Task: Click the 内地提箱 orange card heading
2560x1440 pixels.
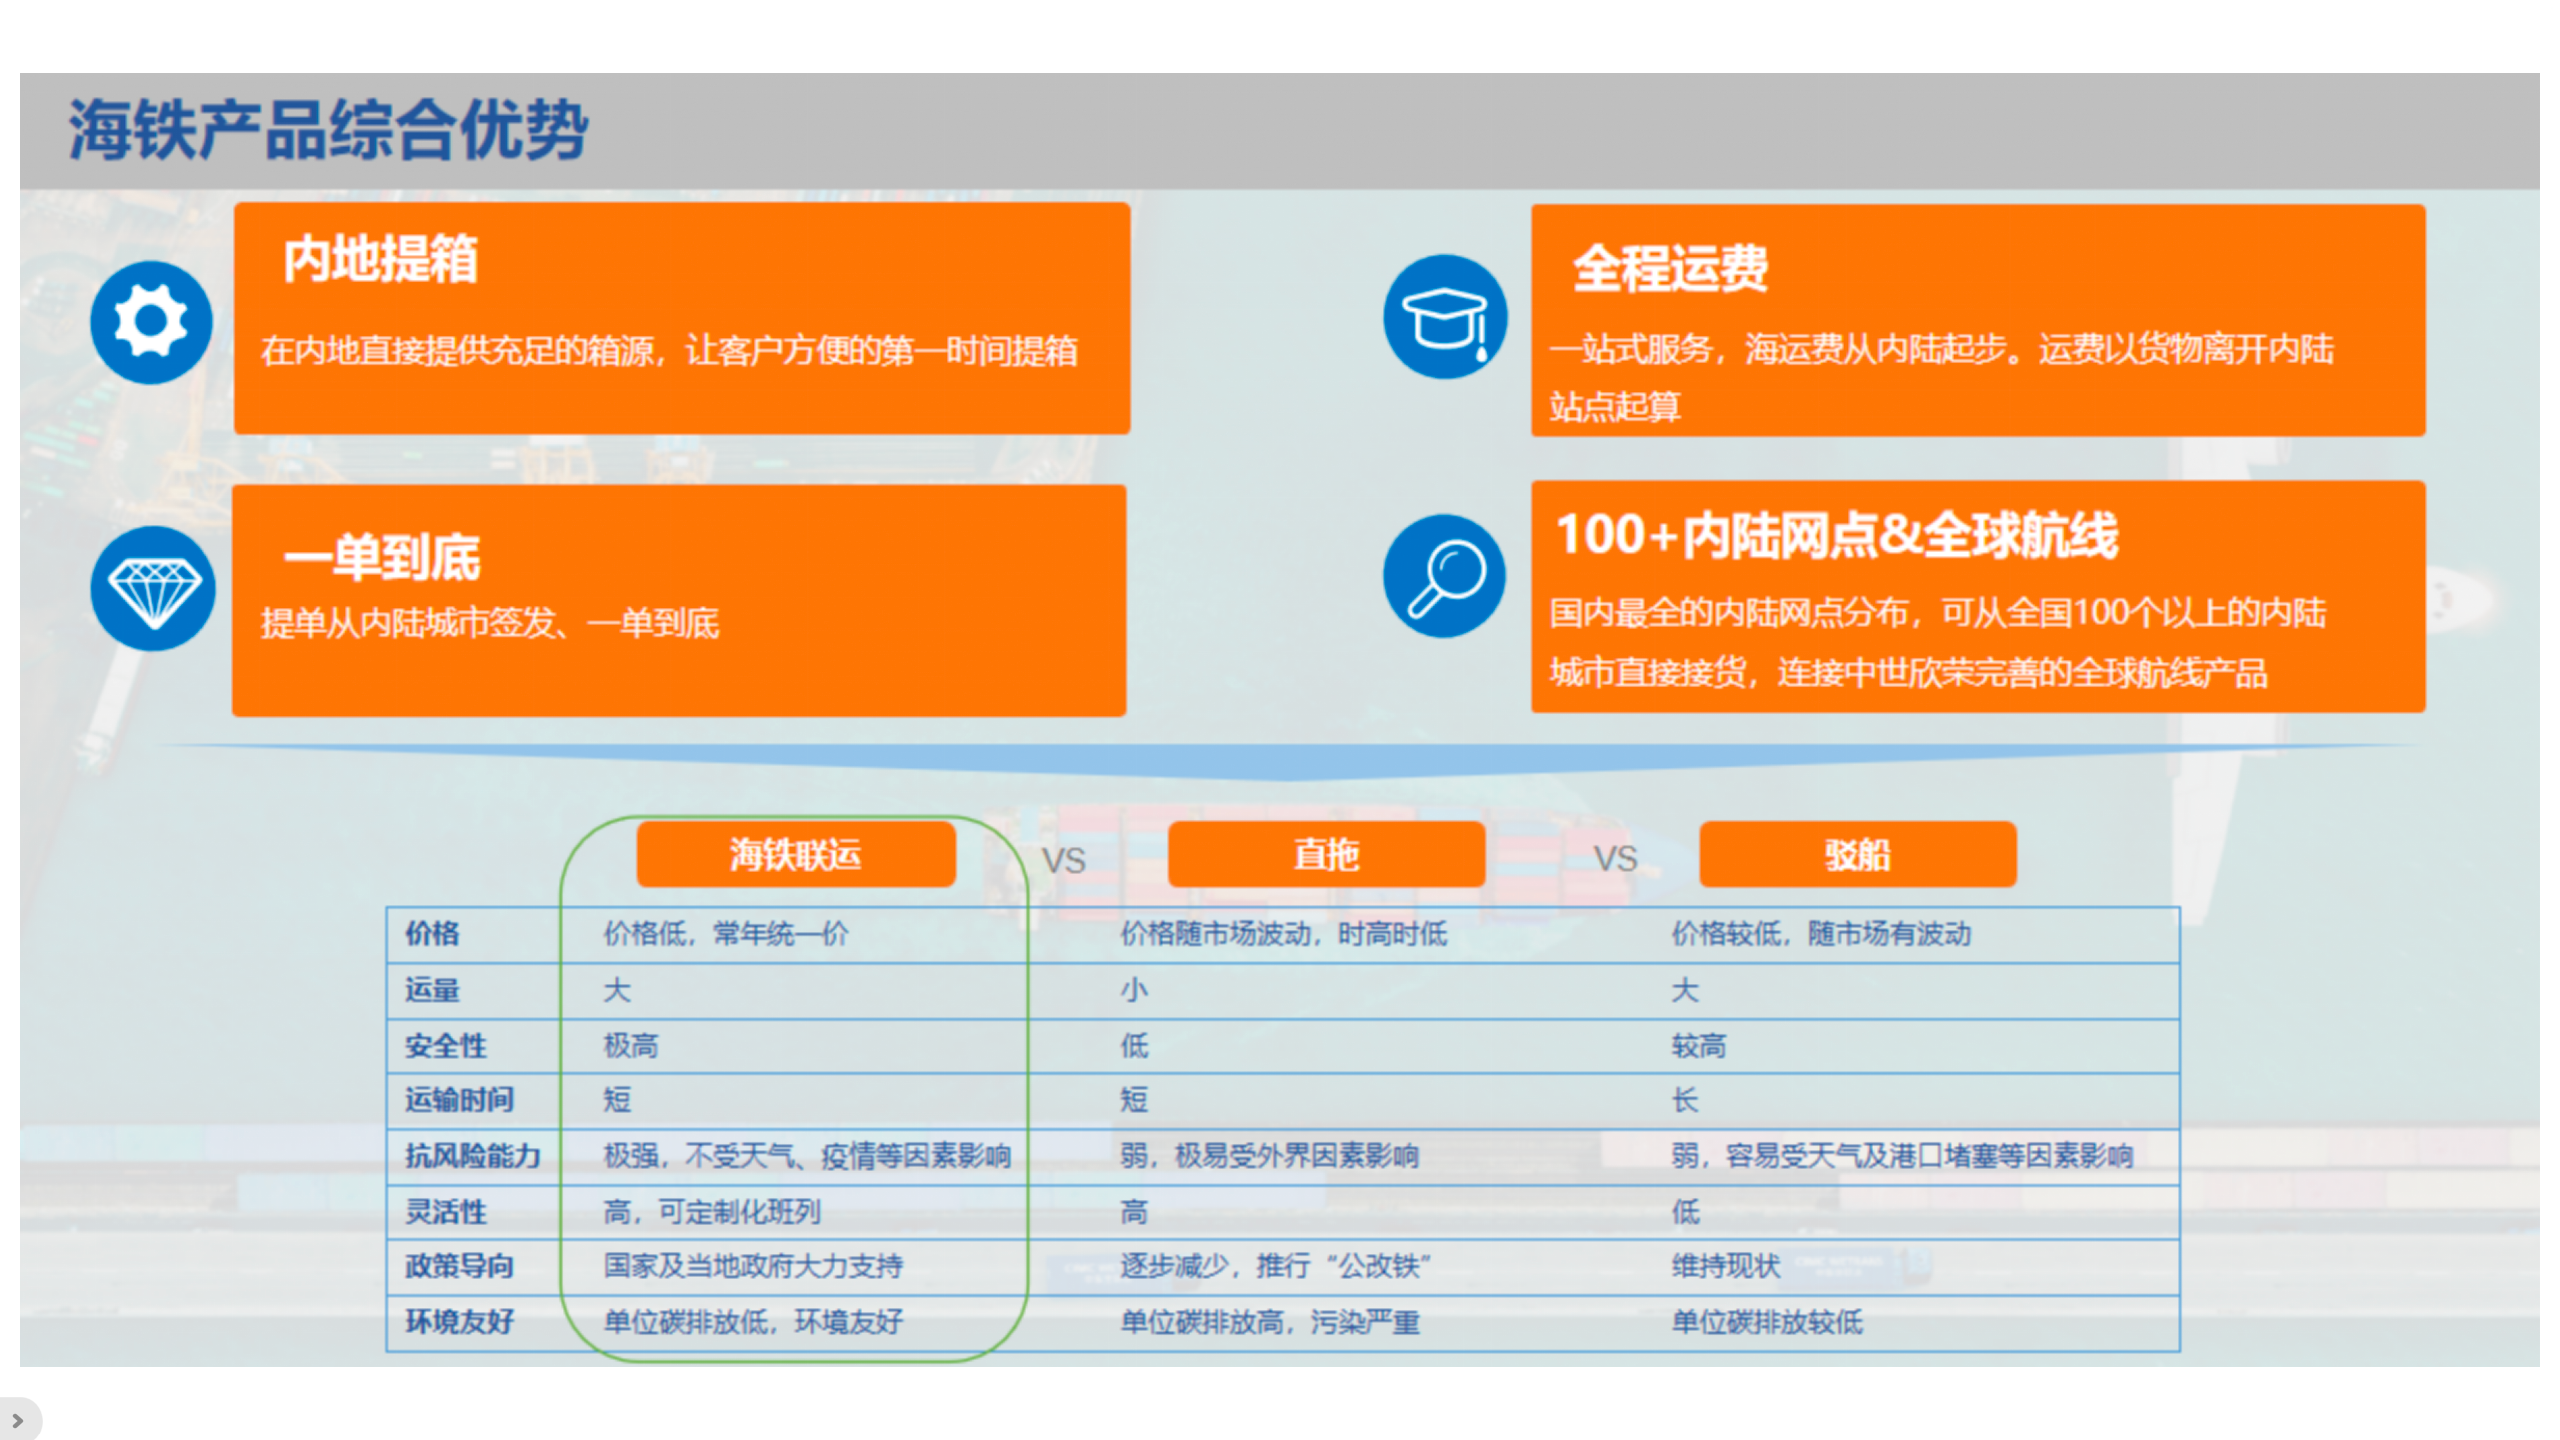Action: tap(380, 260)
